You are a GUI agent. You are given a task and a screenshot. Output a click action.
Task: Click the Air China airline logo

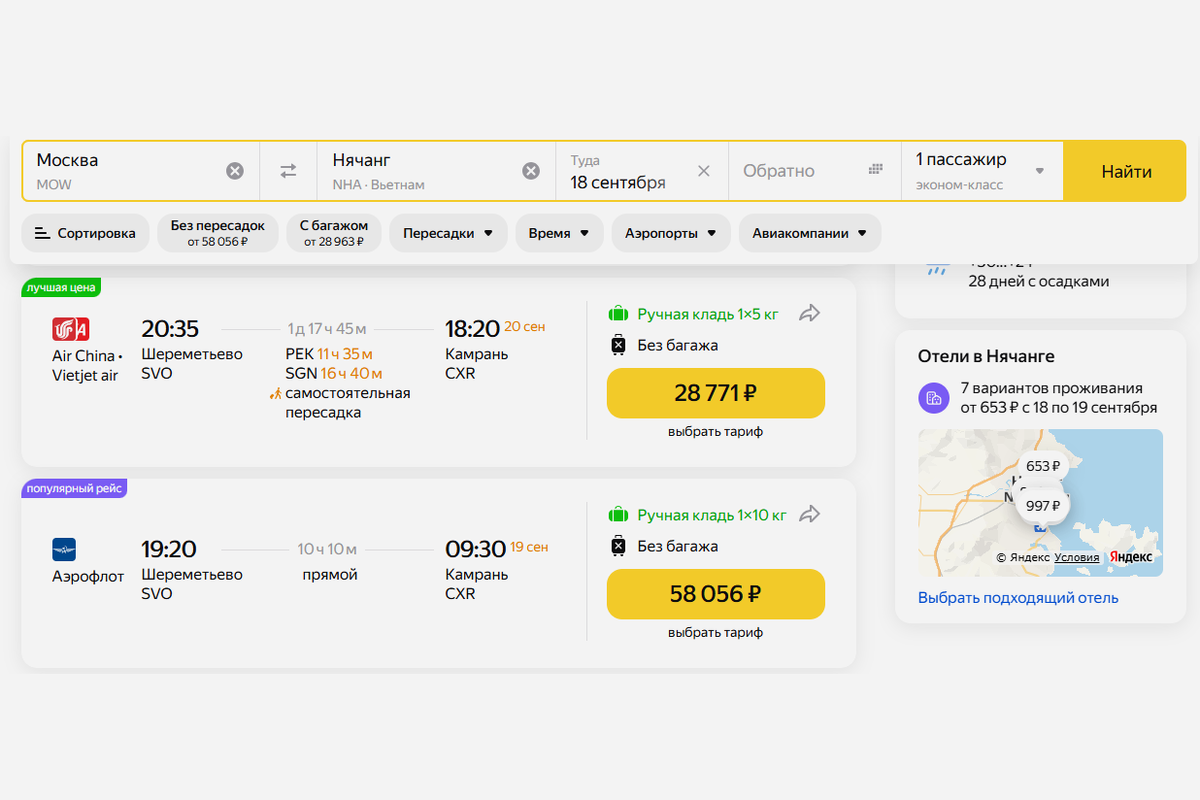point(71,329)
